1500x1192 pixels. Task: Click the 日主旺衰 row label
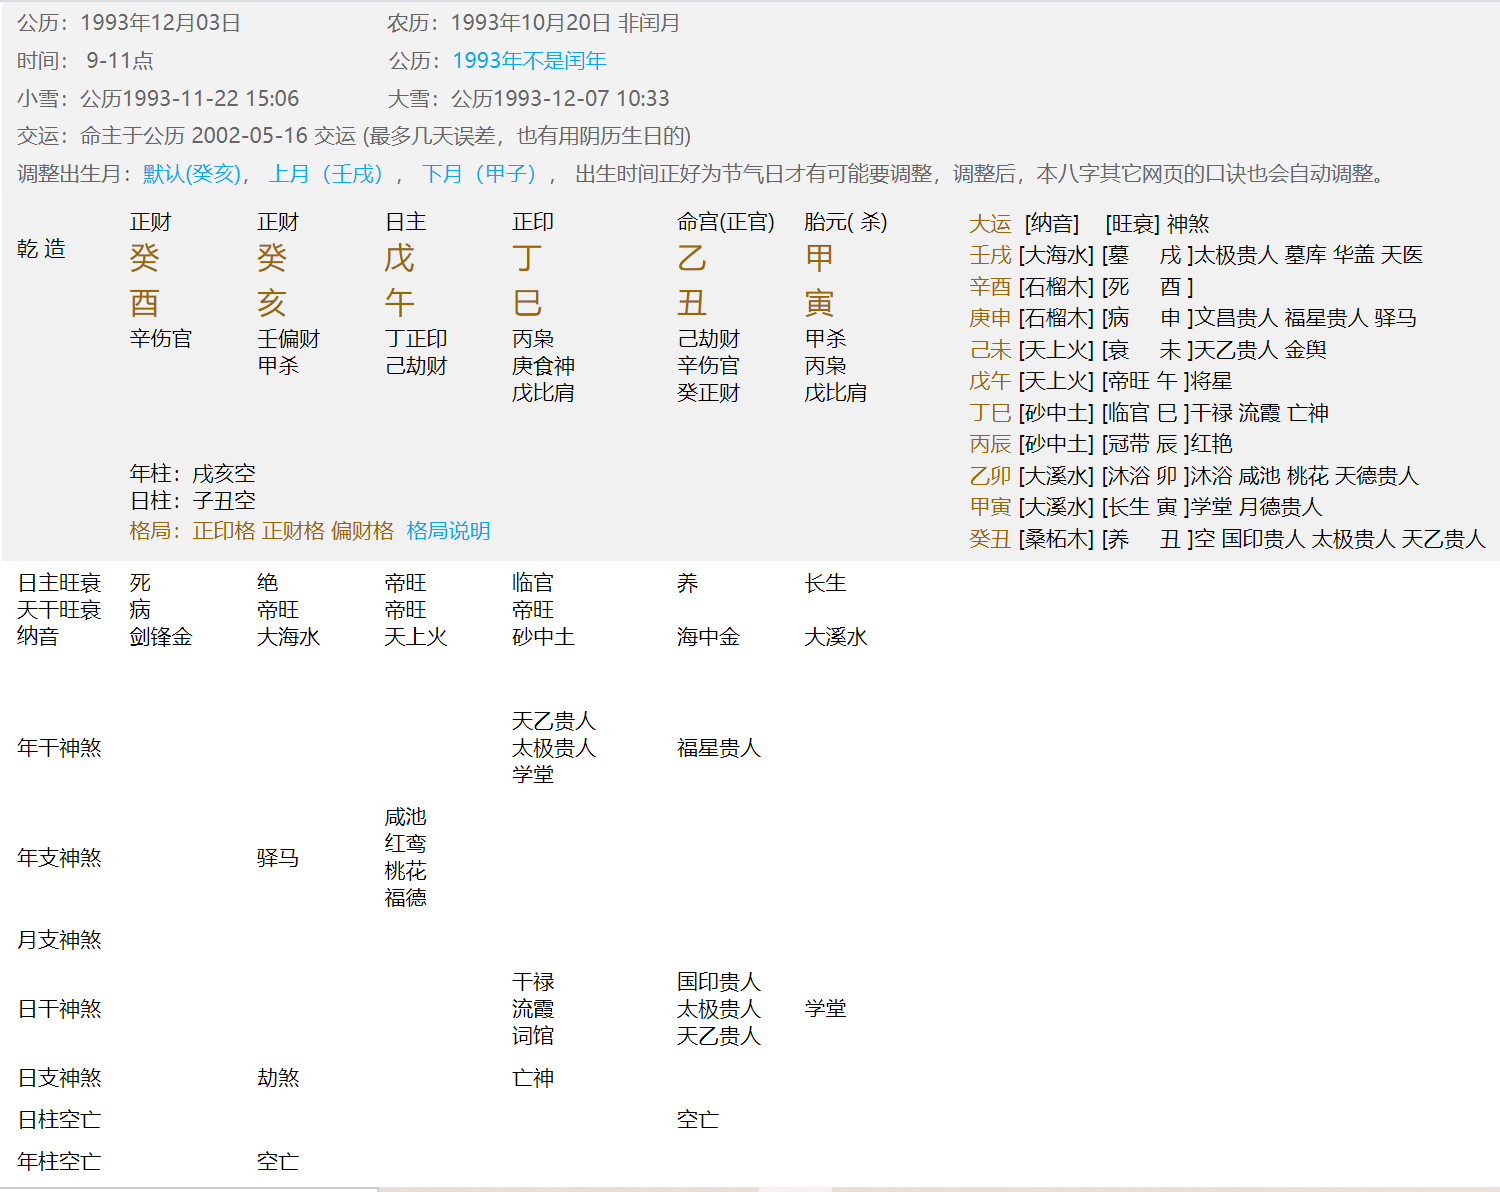[x=59, y=583]
